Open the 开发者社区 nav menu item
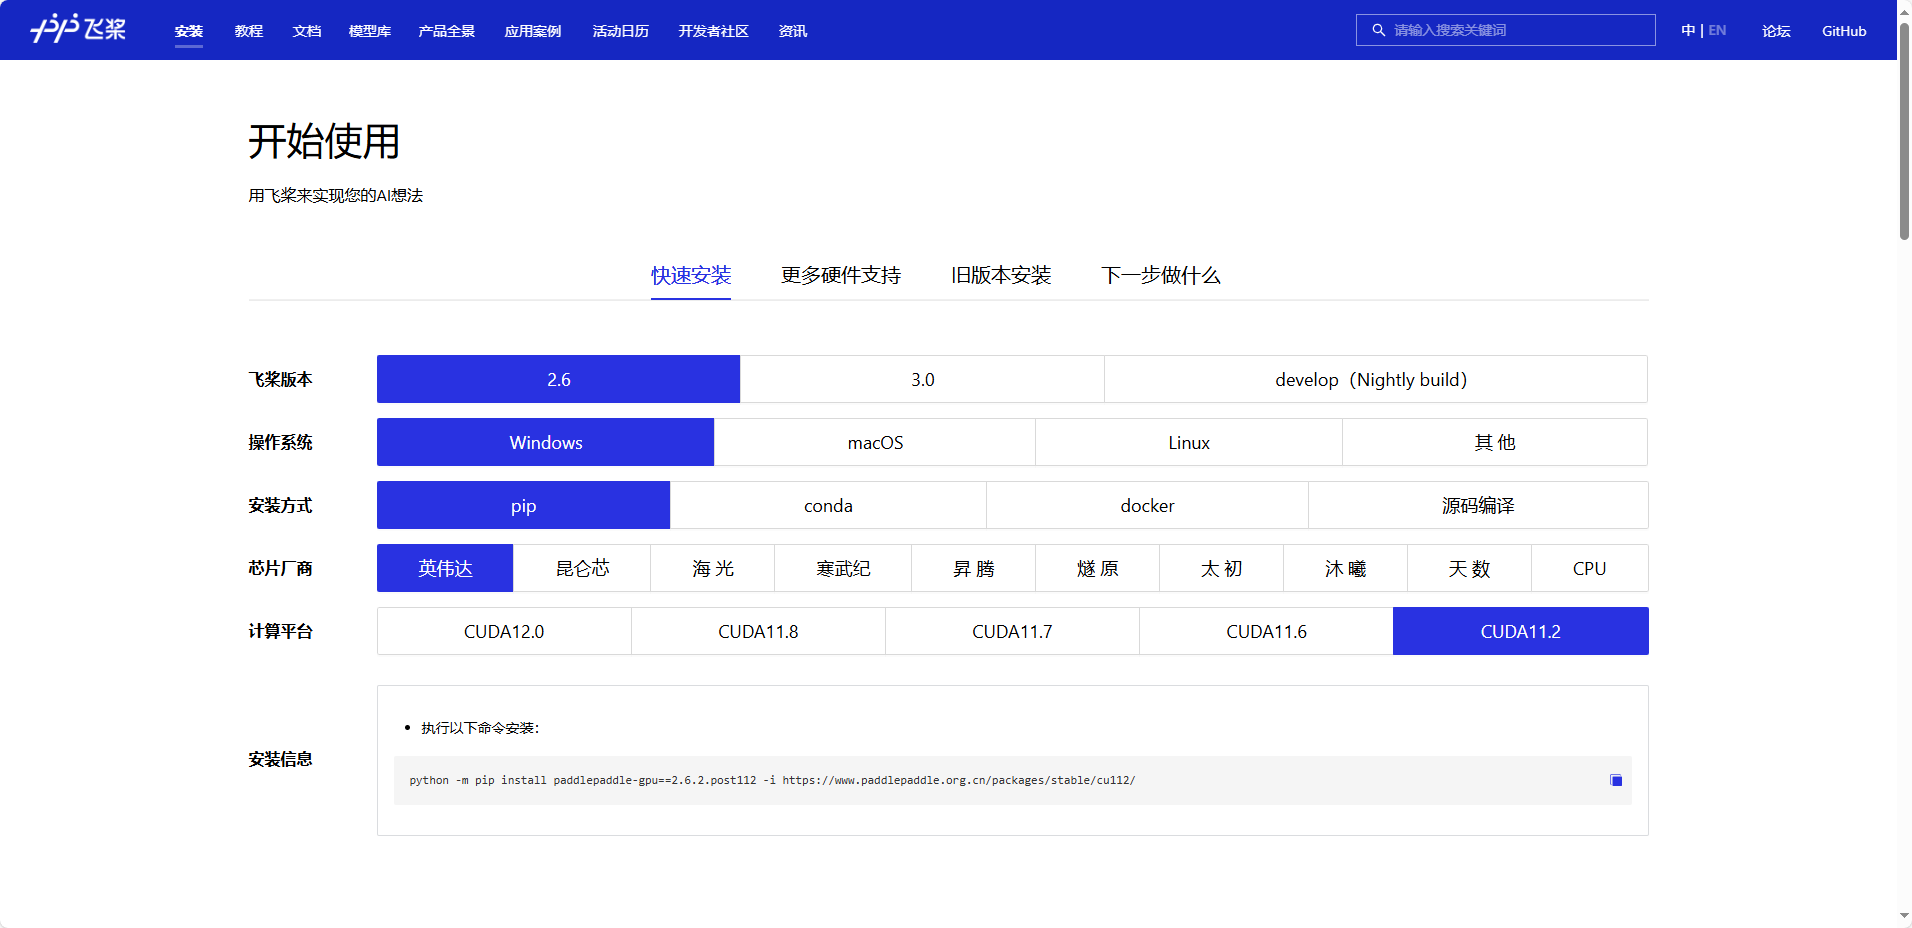 click(x=714, y=31)
